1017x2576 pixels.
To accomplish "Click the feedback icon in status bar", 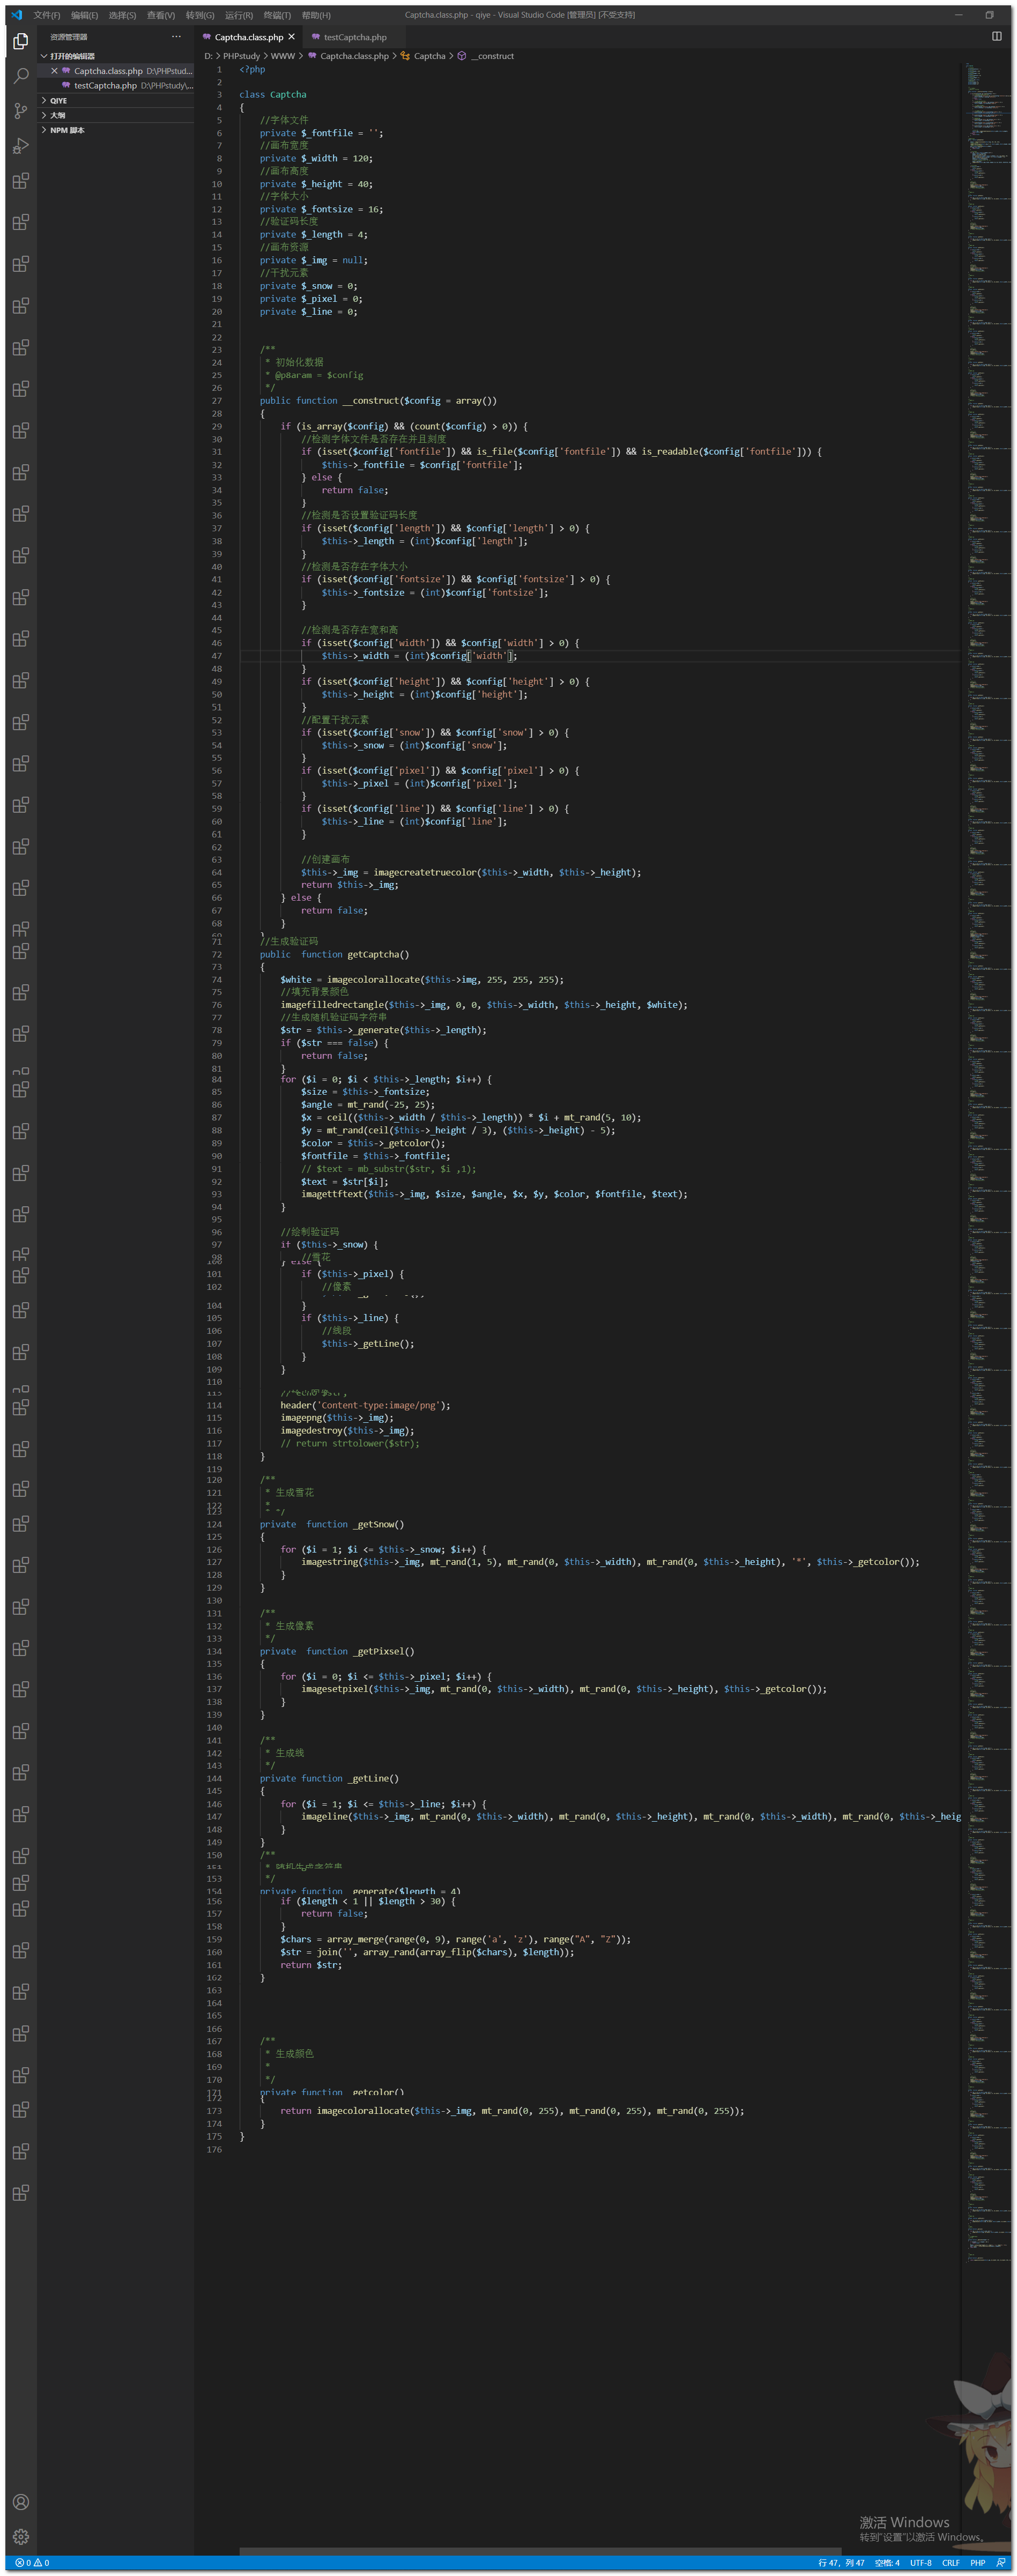I will click(x=1001, y=2562).
